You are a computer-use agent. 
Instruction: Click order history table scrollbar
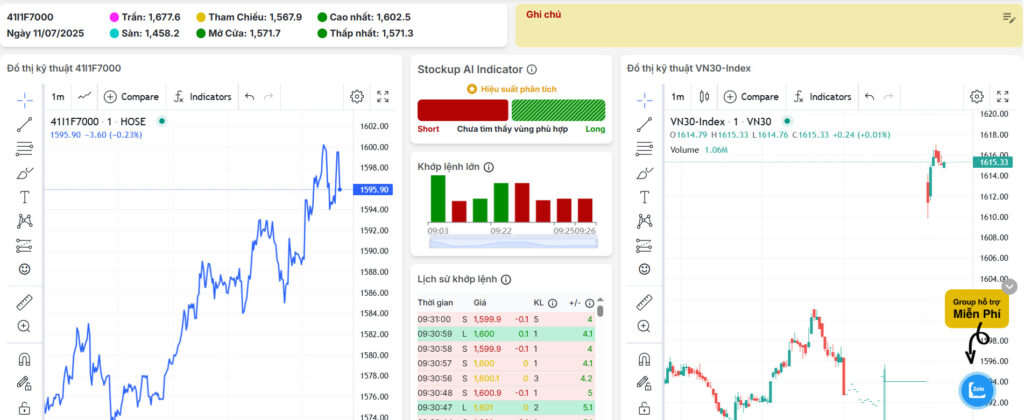point(600,310)
